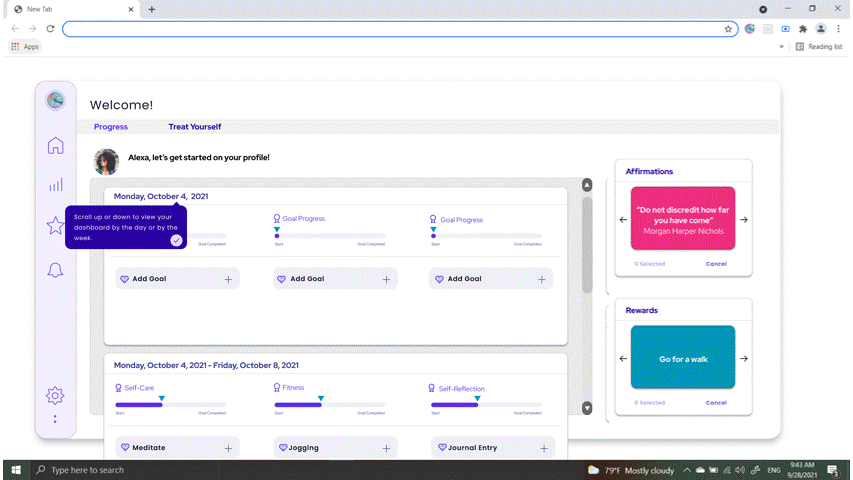Show the previous affirmation with left arrow

pyautogui.click(x=623, y=220)
